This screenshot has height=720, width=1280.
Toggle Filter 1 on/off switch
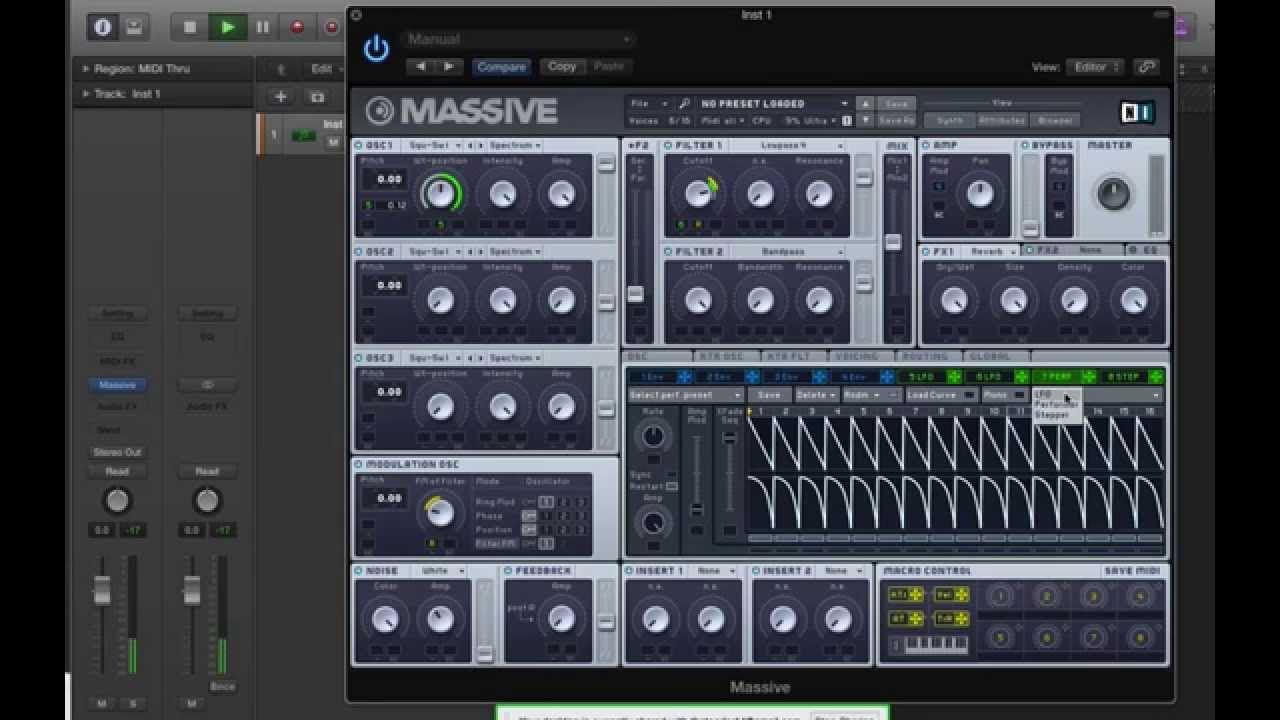[x=669, y=146]
